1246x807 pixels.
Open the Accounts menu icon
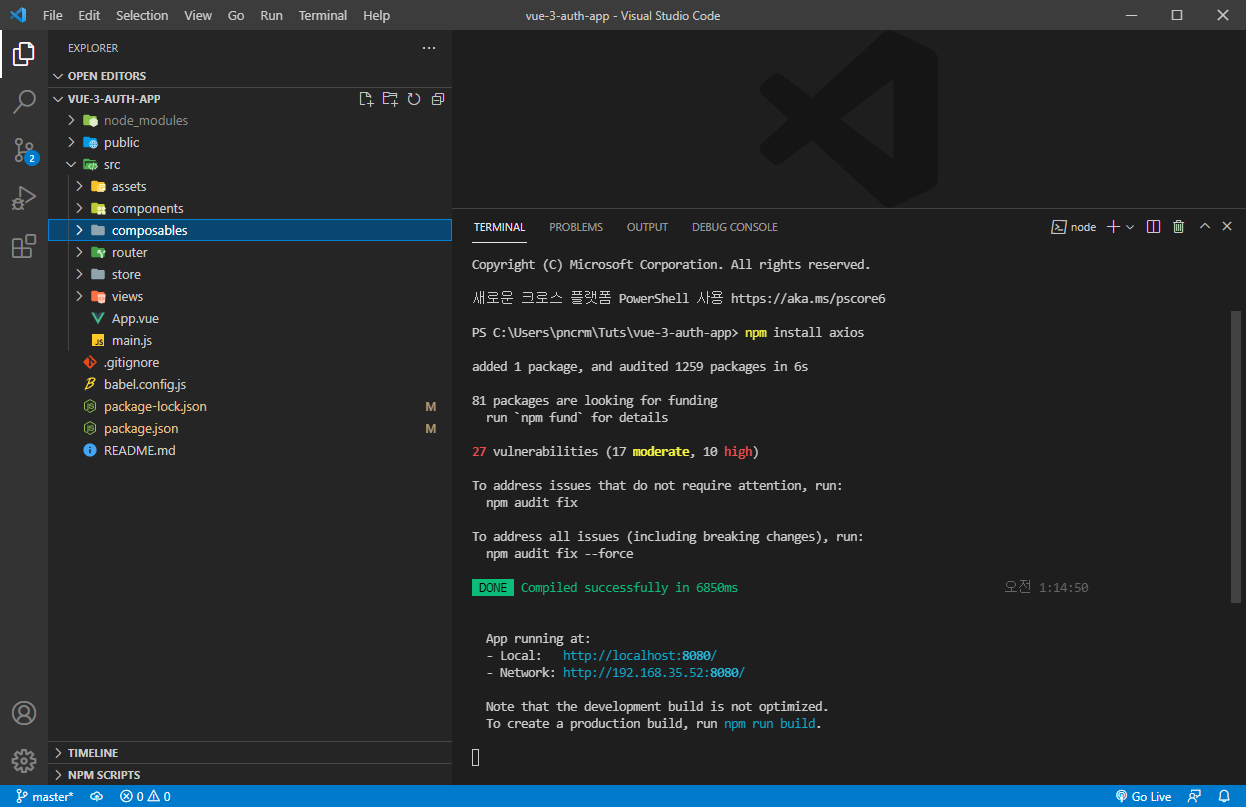tap(24, 713)
